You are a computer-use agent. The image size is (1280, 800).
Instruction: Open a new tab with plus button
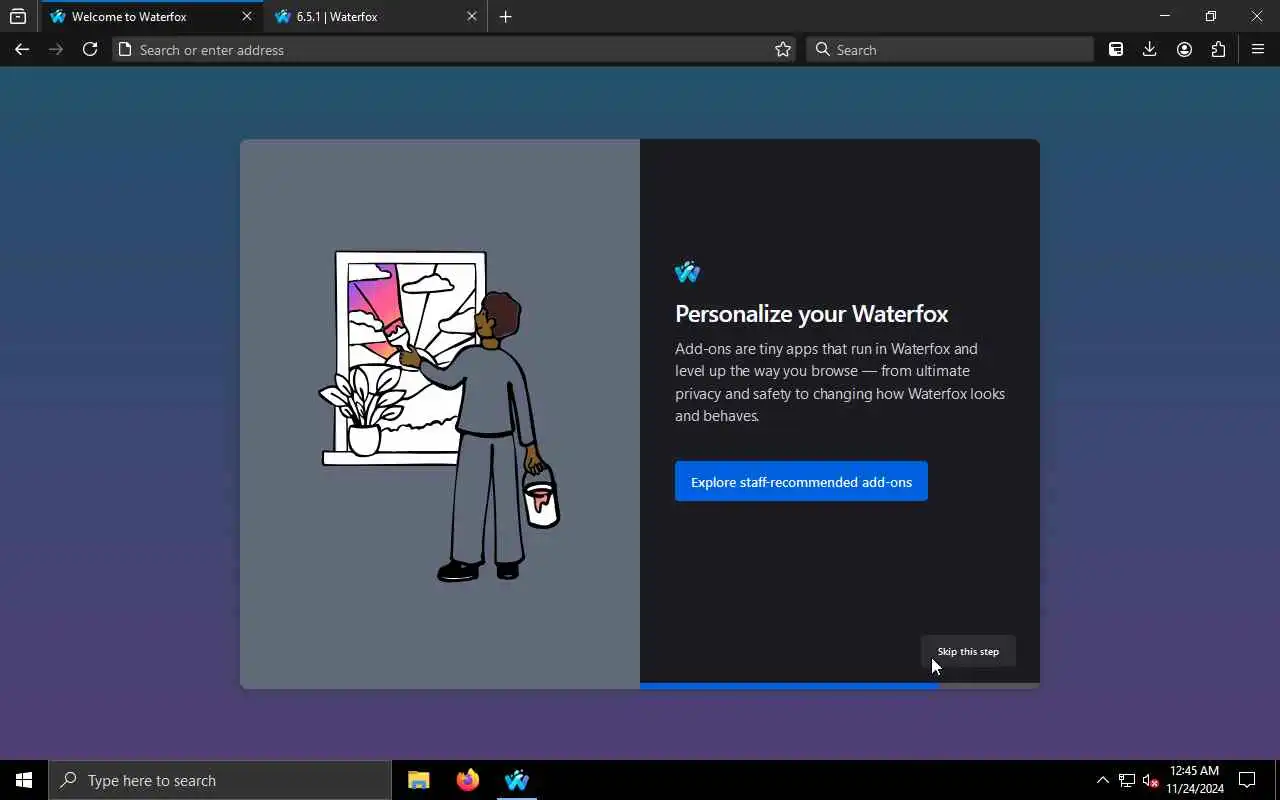(505, 16)
